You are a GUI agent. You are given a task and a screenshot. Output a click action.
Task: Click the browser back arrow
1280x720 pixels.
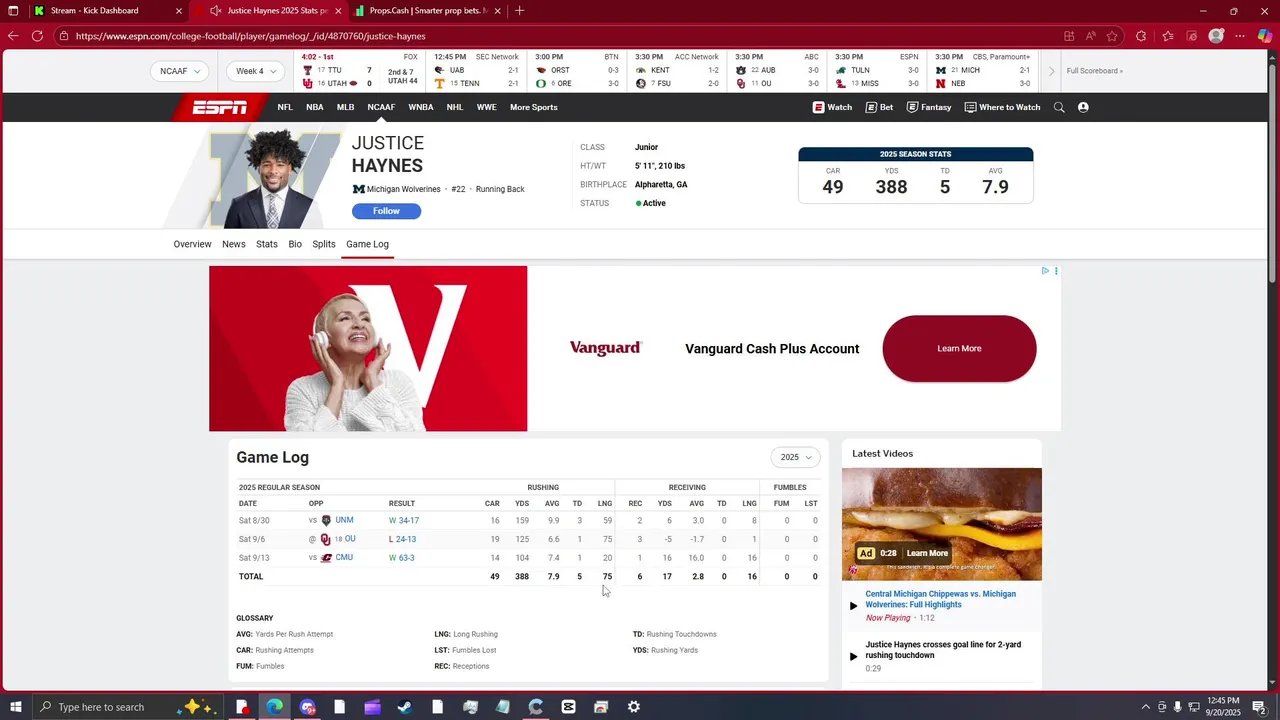(12, 36)
